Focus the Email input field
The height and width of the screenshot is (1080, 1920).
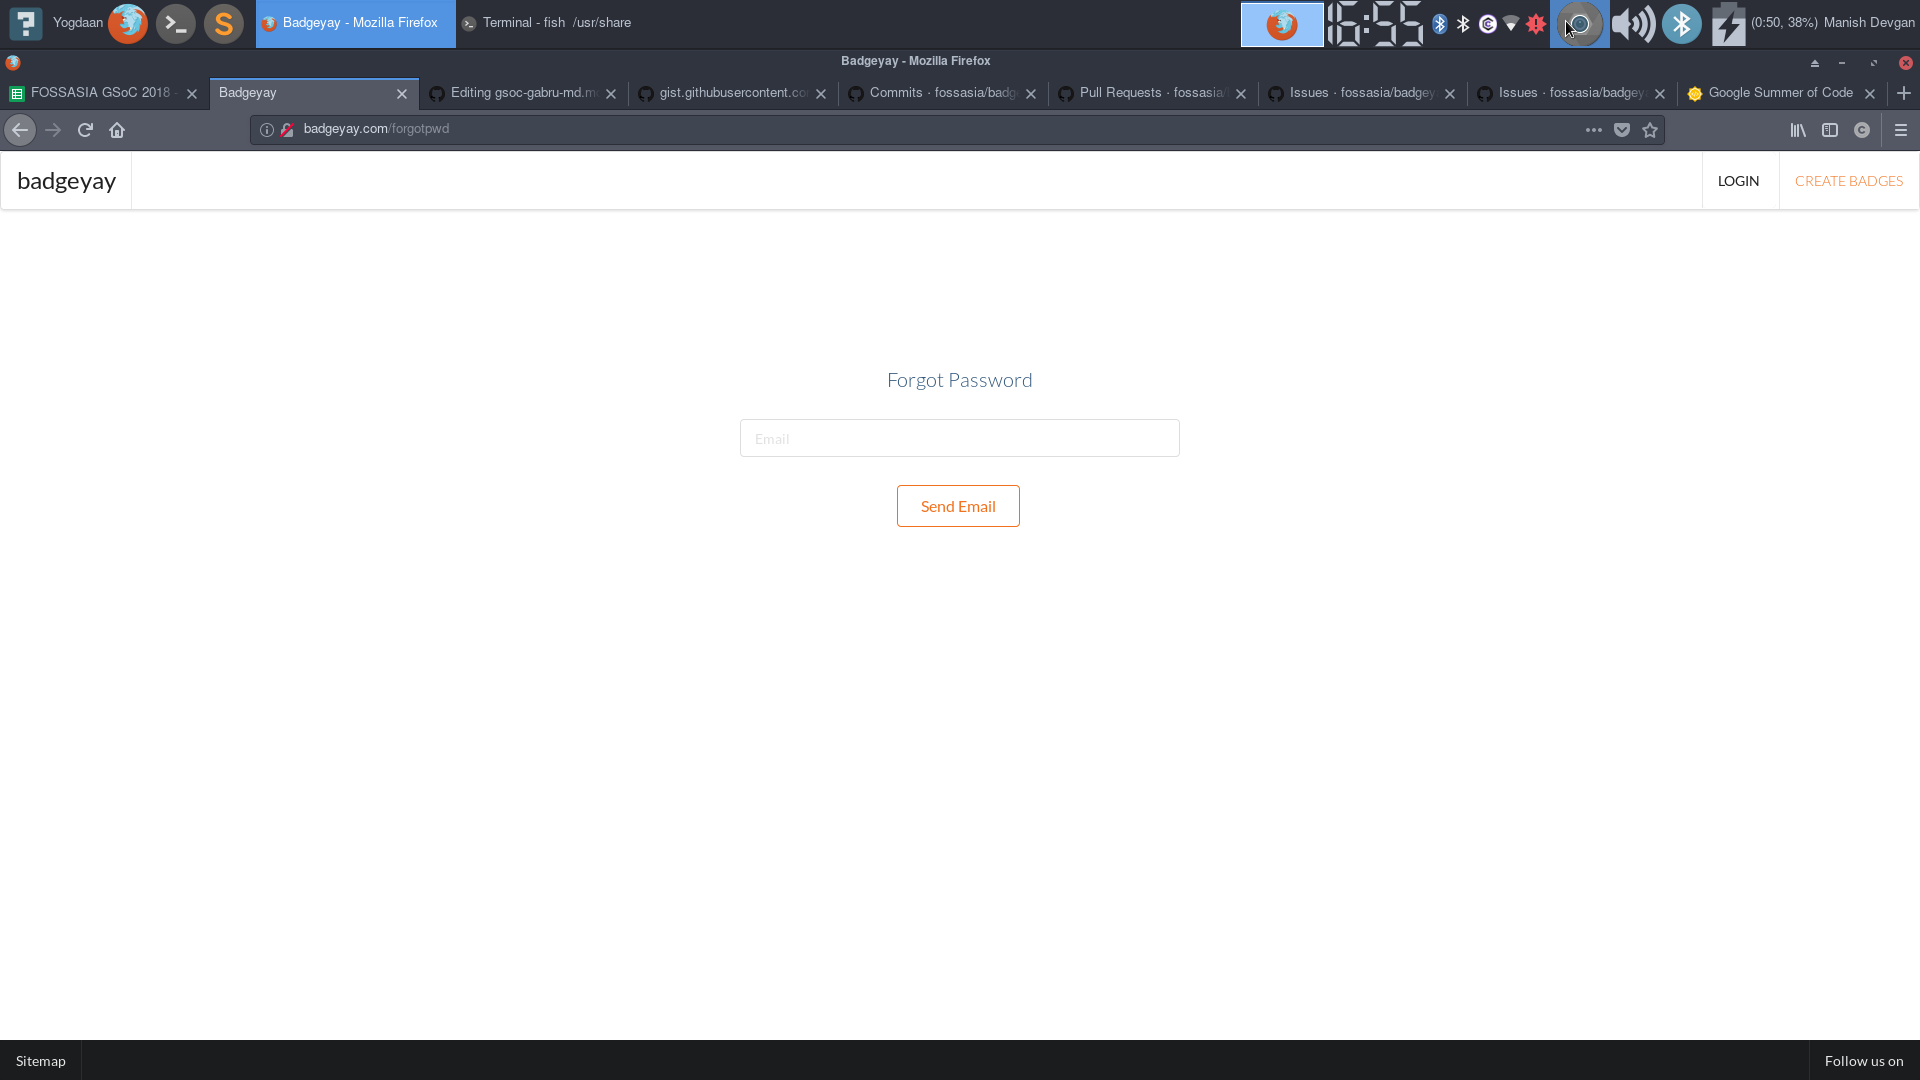point(960,438)
